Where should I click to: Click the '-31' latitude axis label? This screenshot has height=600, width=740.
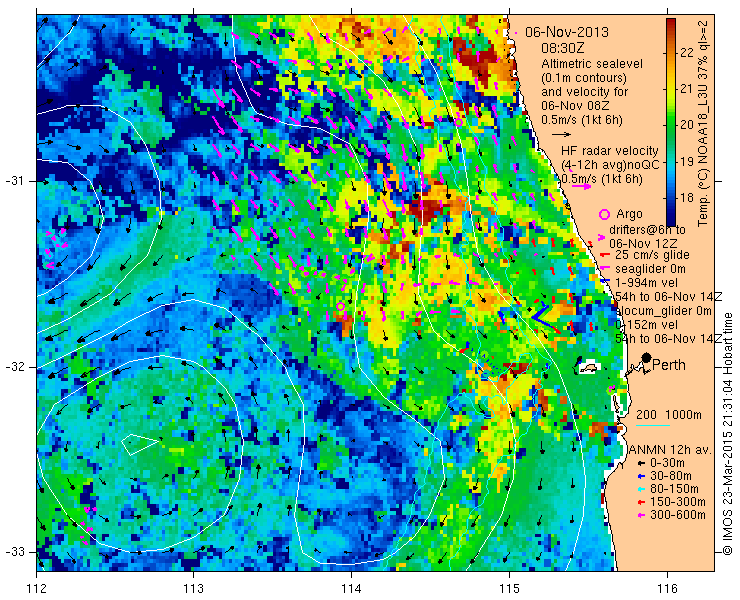click(14, 181)
